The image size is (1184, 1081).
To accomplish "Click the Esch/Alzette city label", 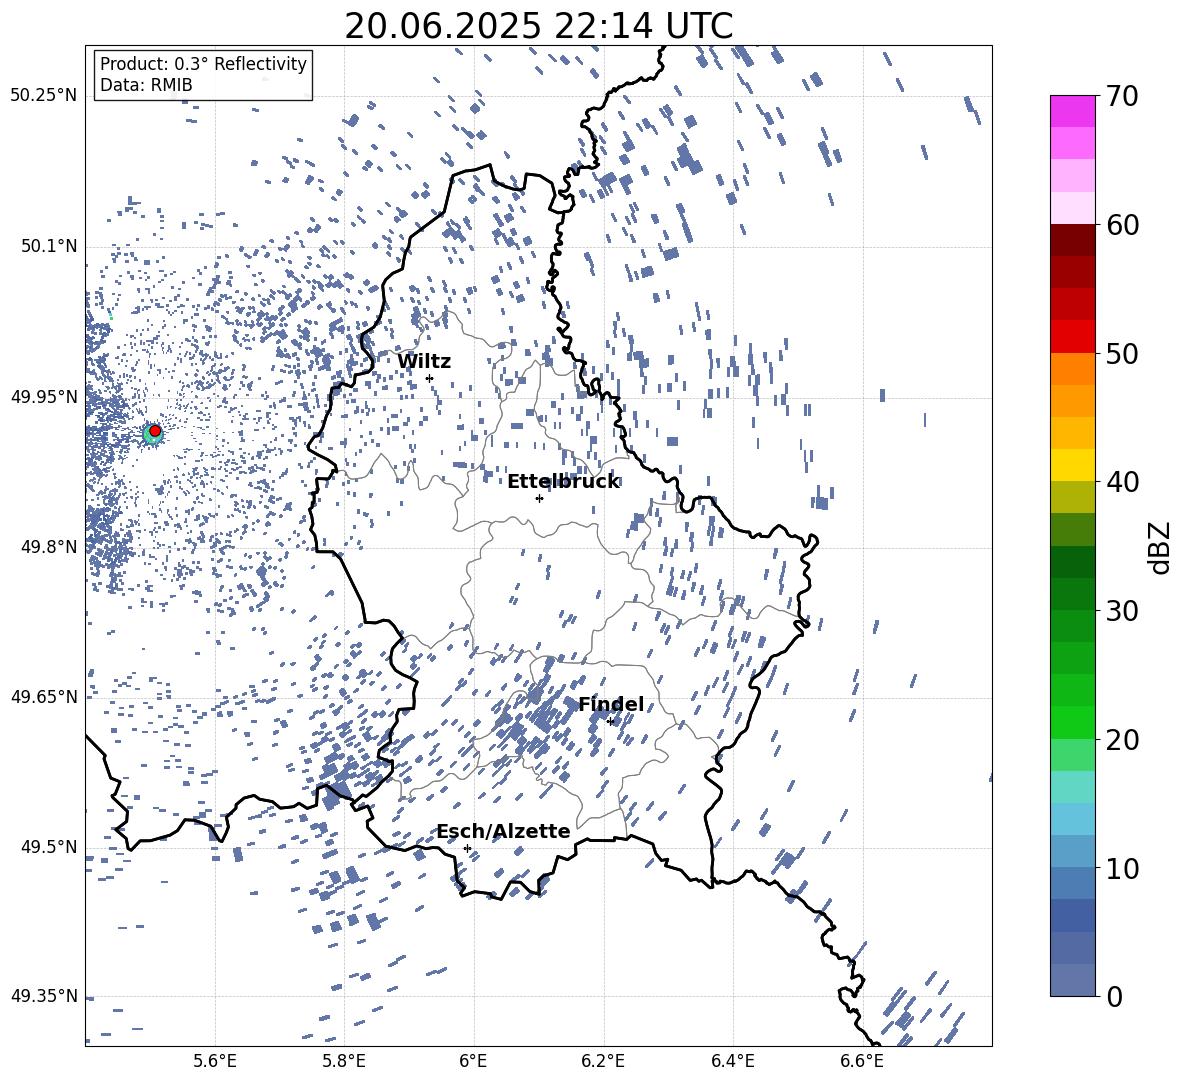I will (x=504, y=831).
